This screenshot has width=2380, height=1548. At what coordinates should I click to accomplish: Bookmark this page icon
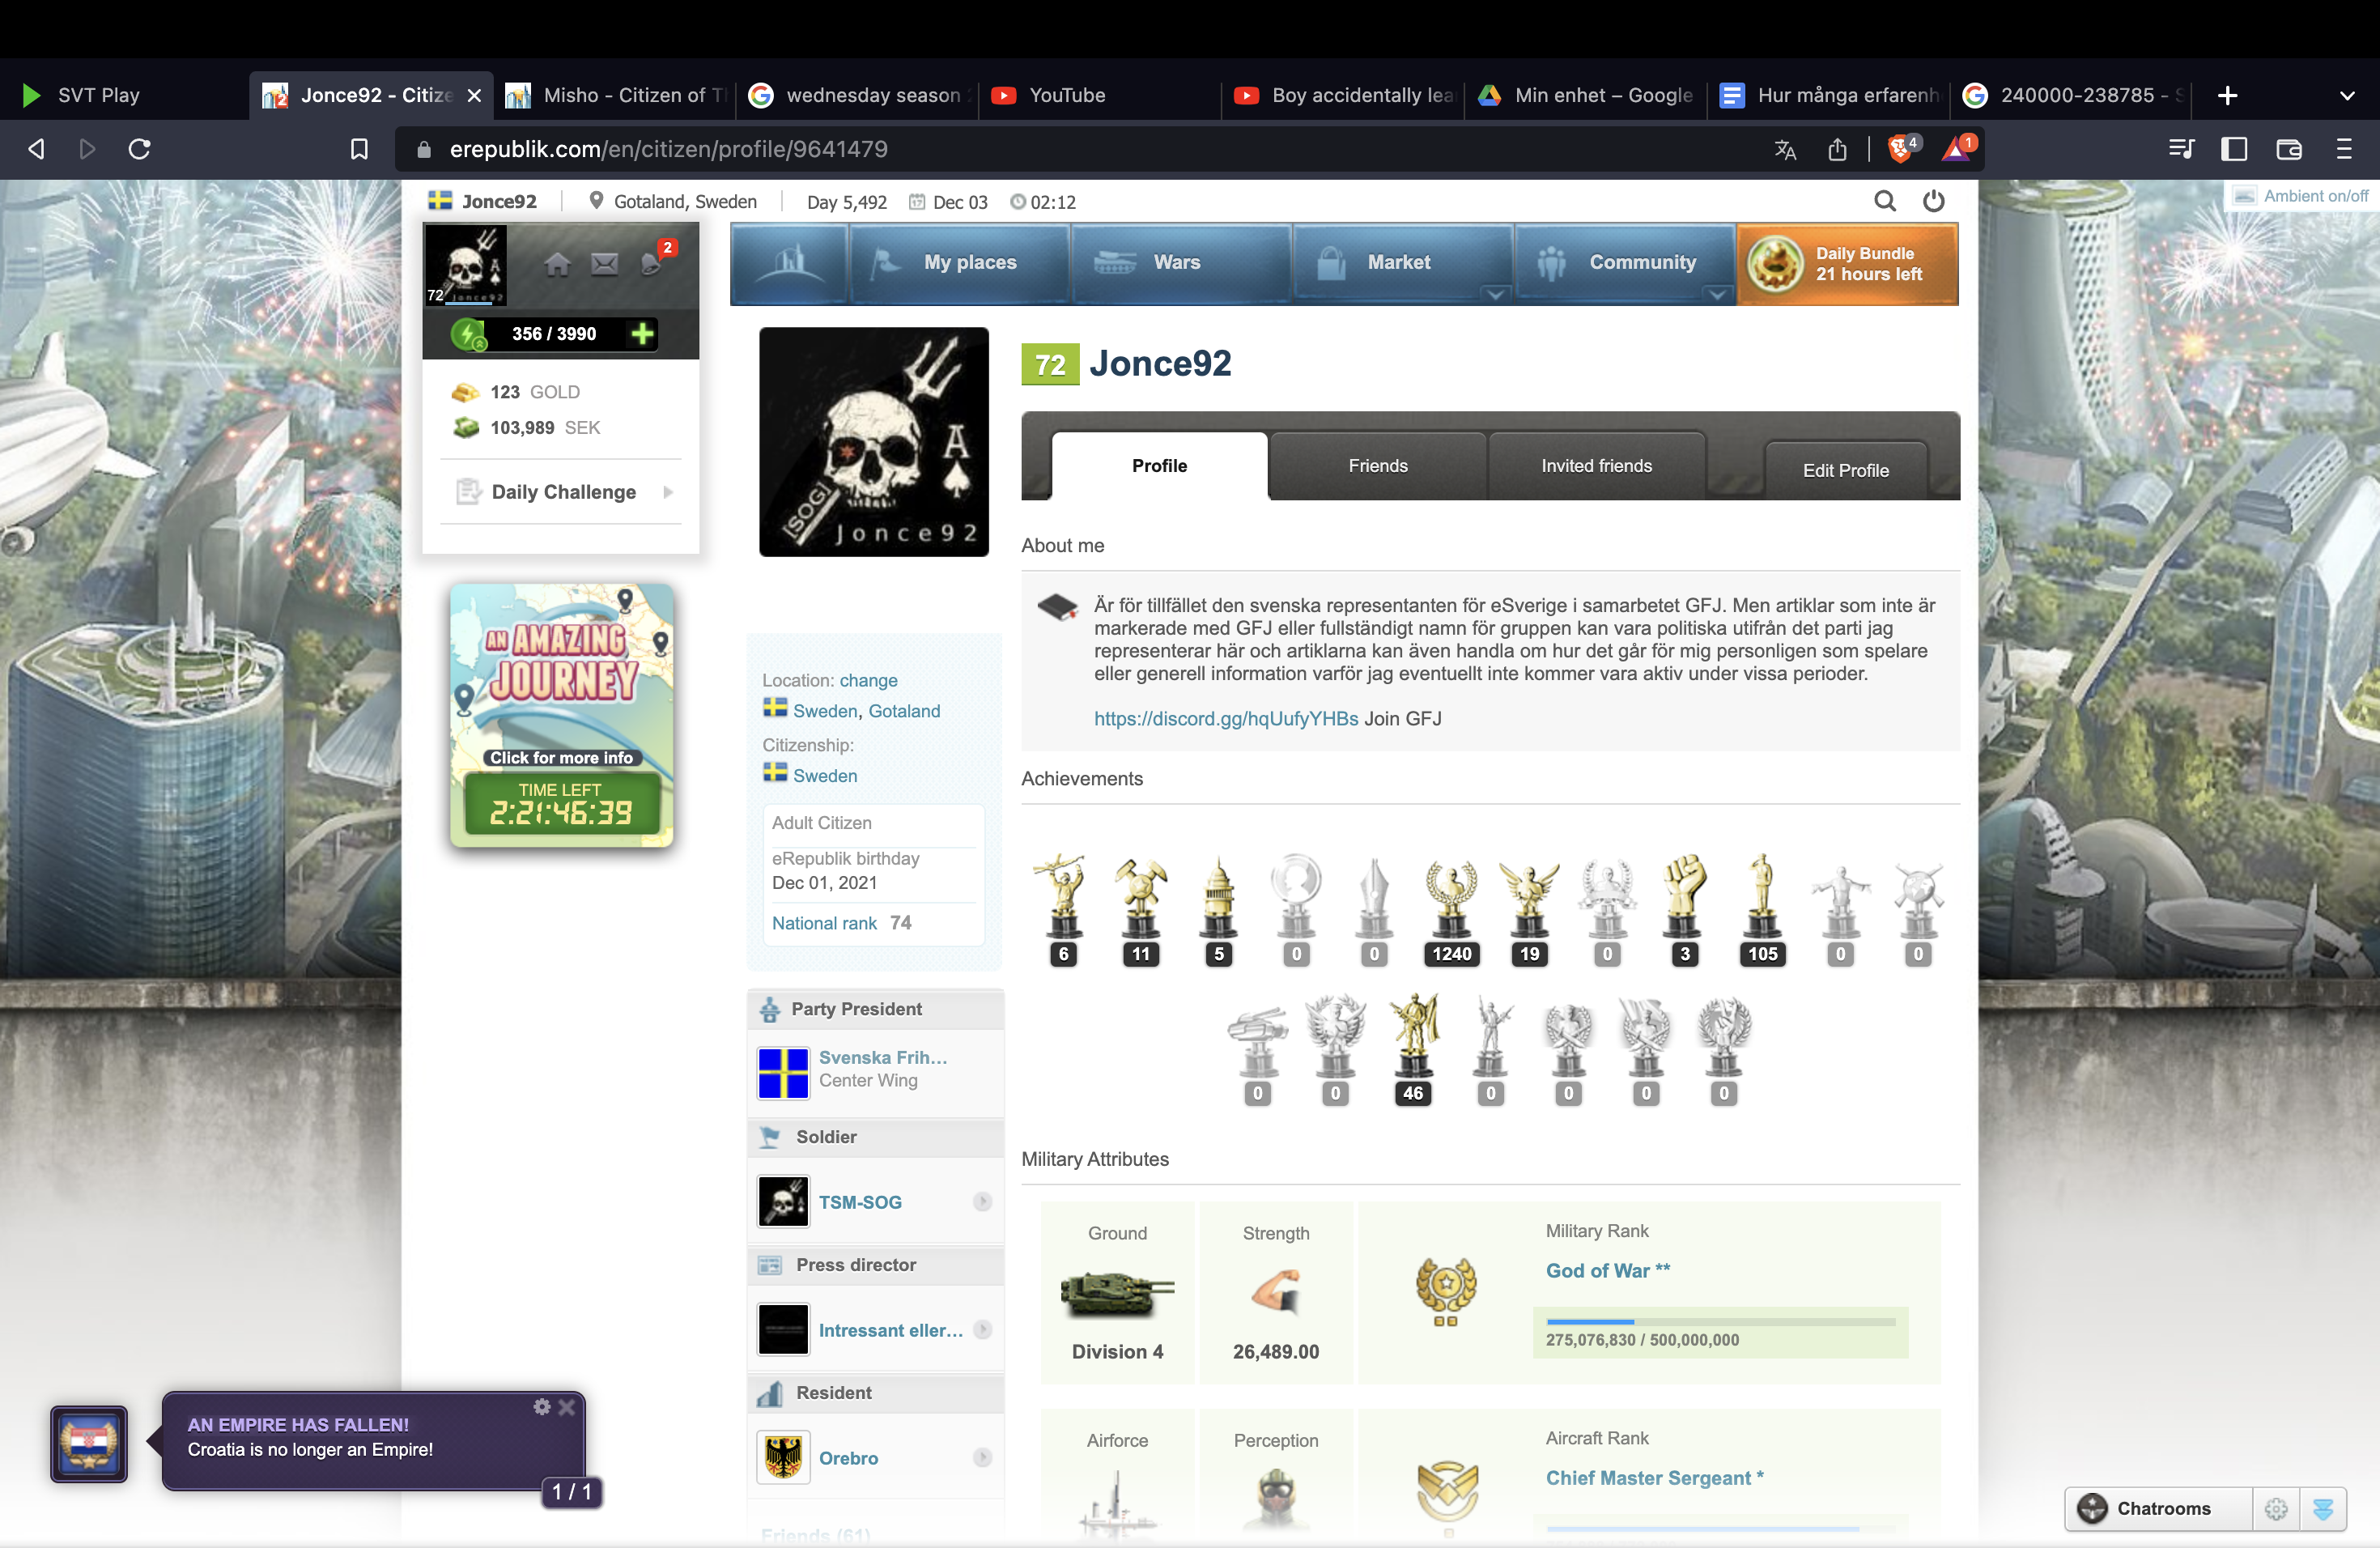click(x=359, y=149)
